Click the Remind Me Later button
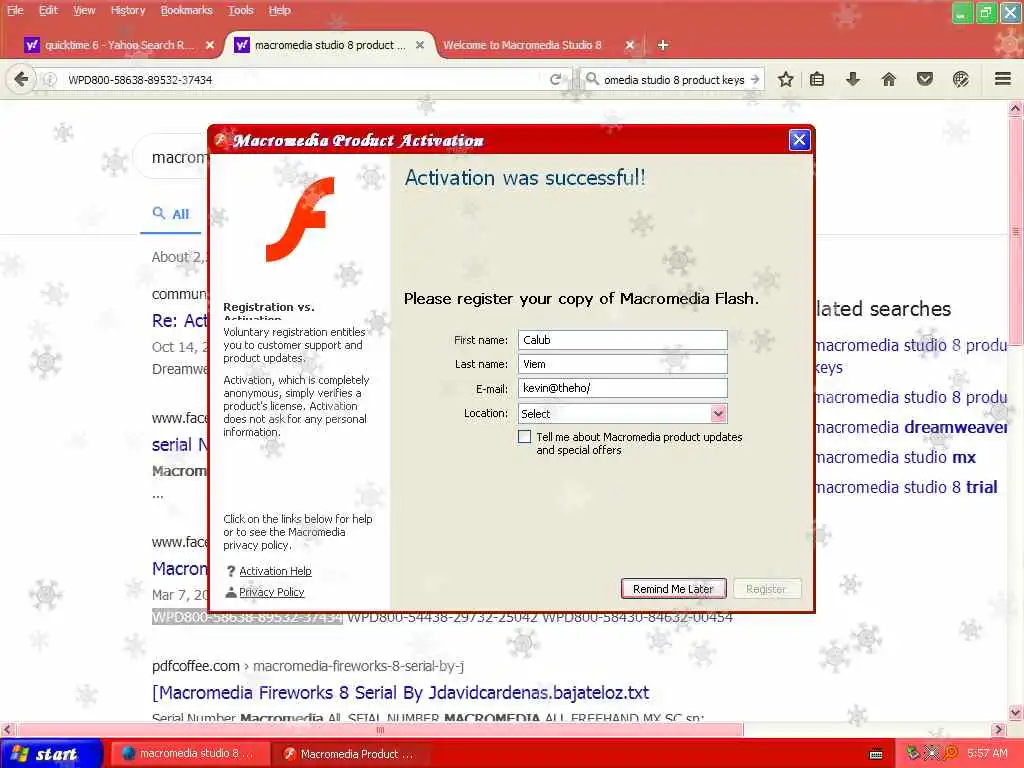This screenshot has width=1024, height=768. point(673,589)
